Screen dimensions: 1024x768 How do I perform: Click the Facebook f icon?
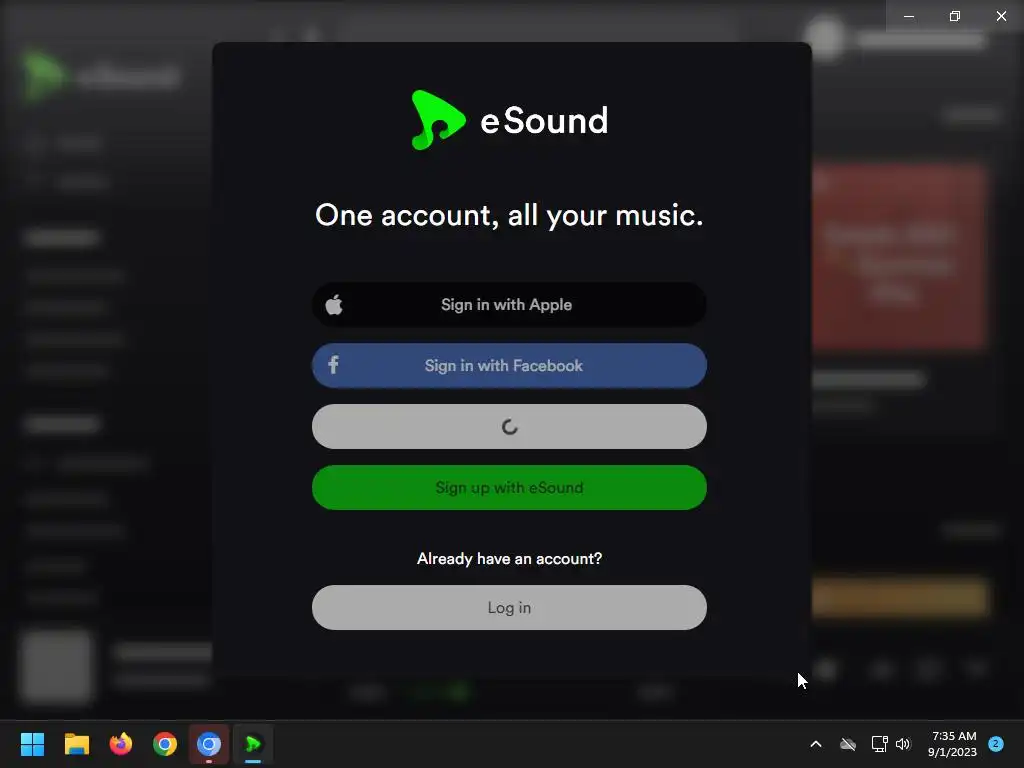(x=333, y=364)
